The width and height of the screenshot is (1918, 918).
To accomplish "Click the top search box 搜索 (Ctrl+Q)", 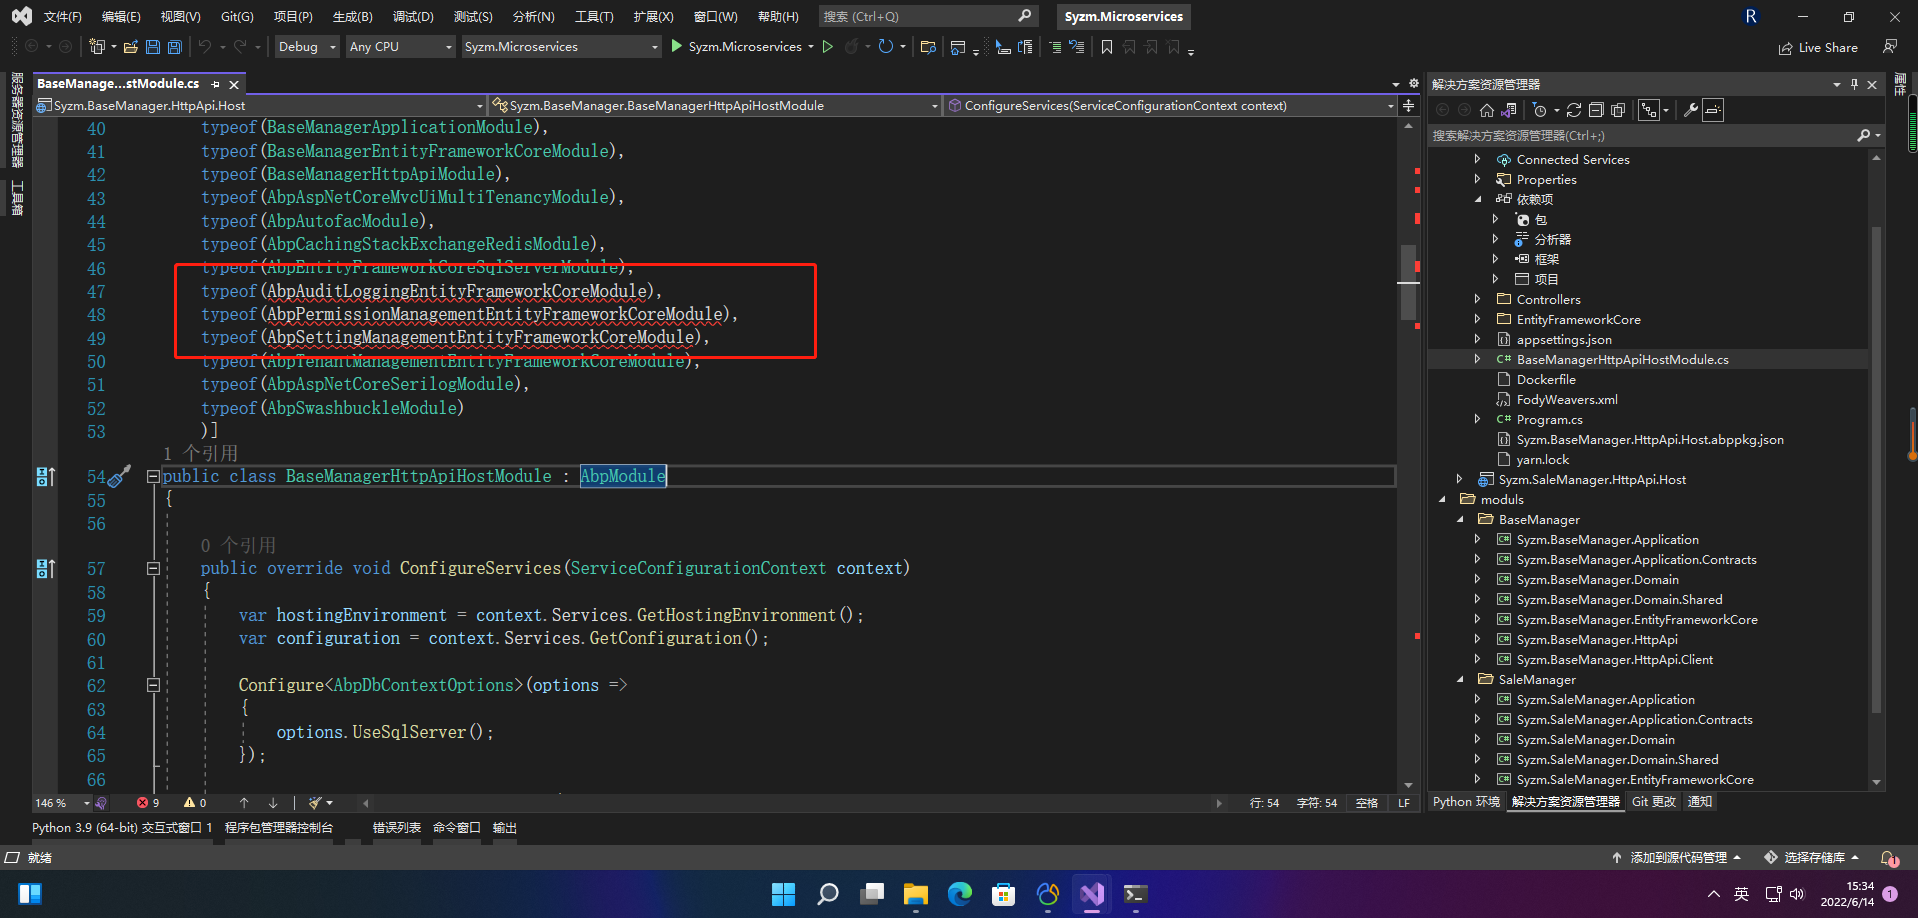I will point(927,17).
